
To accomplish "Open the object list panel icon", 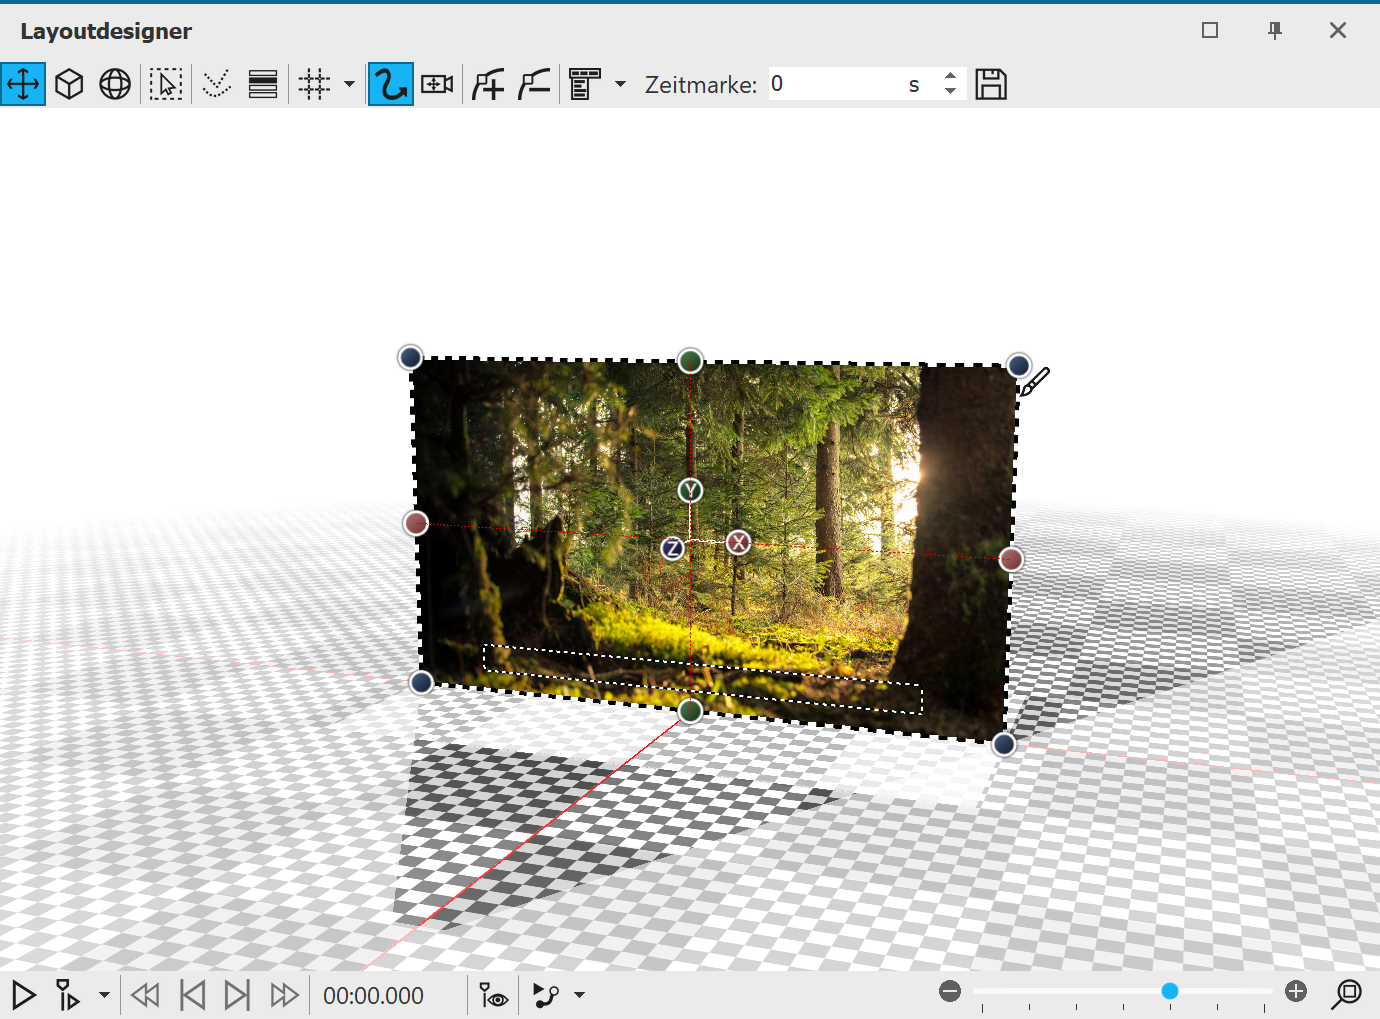I will (586, 84).
